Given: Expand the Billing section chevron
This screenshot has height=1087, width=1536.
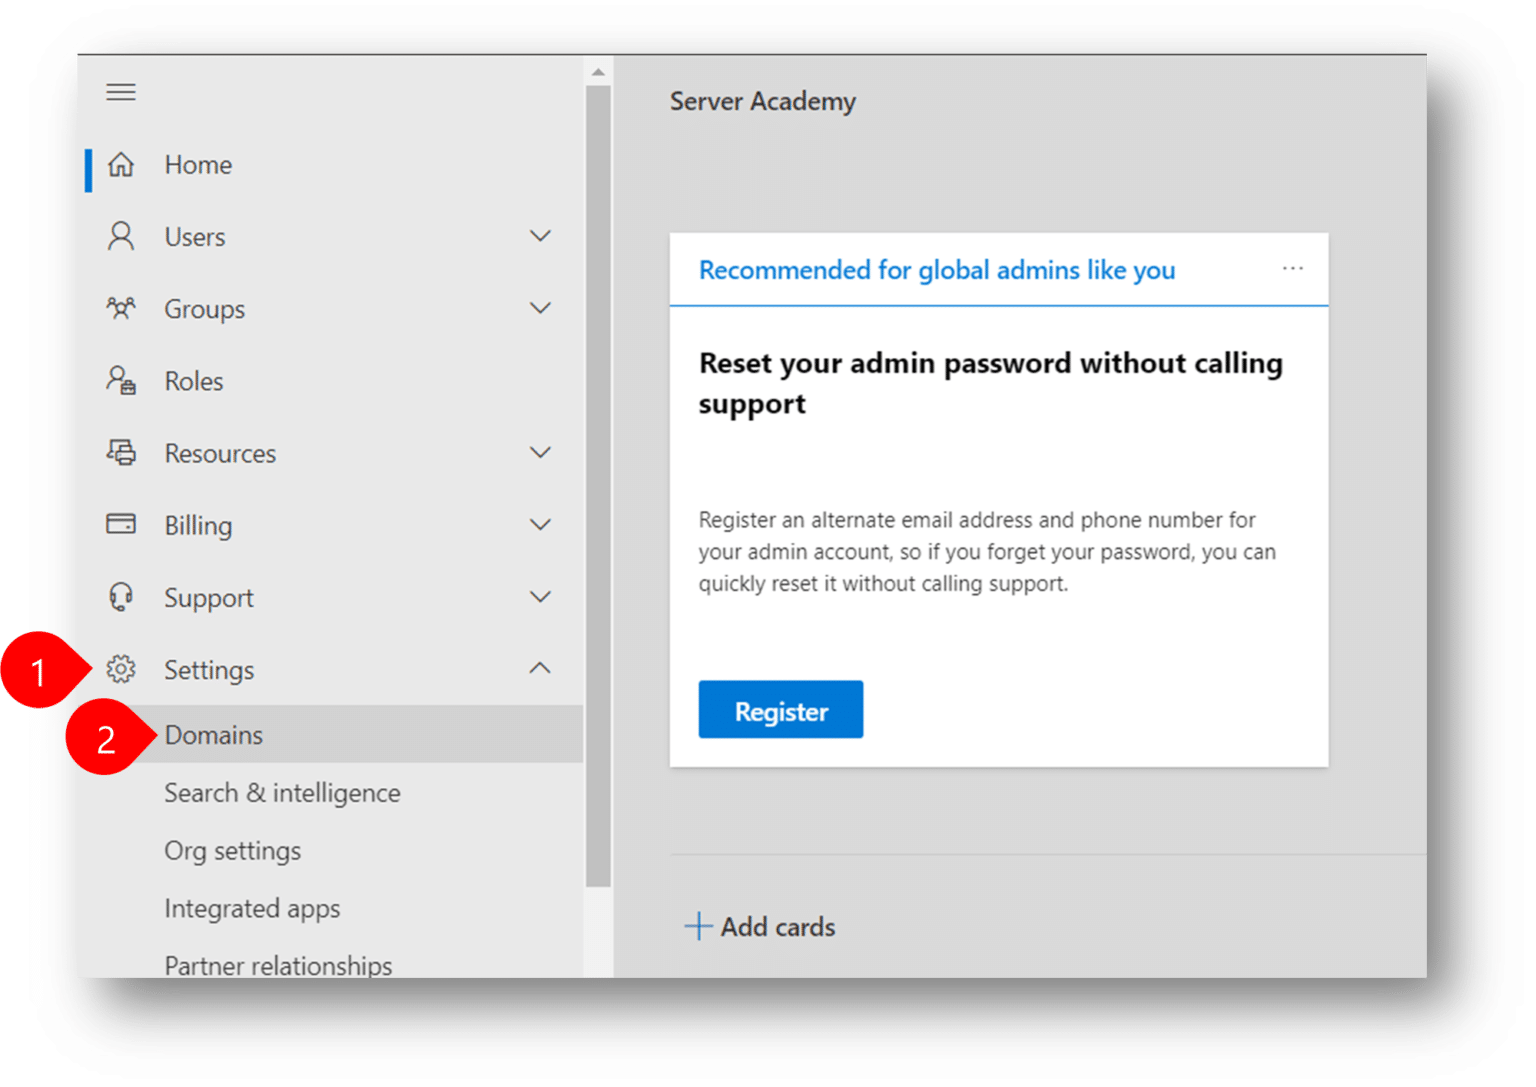Looking at the screenshot, I should pos(540,525).
